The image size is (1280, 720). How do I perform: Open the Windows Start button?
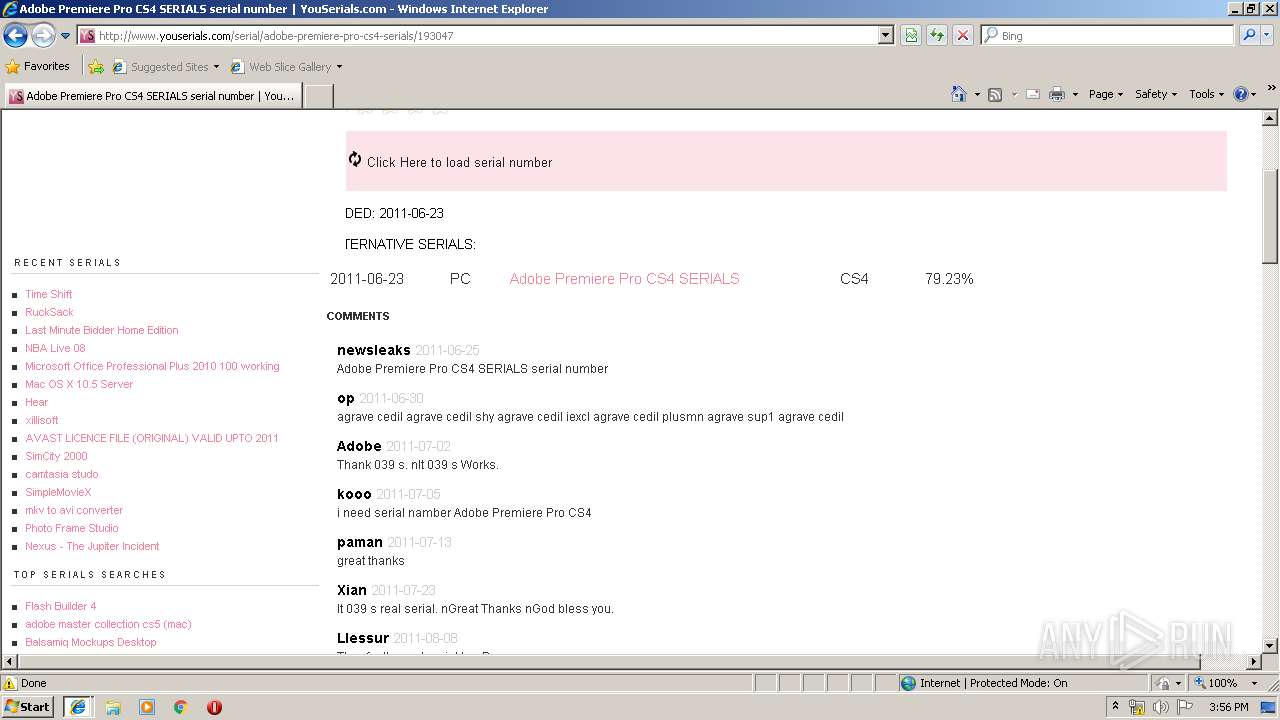(28, 706)
